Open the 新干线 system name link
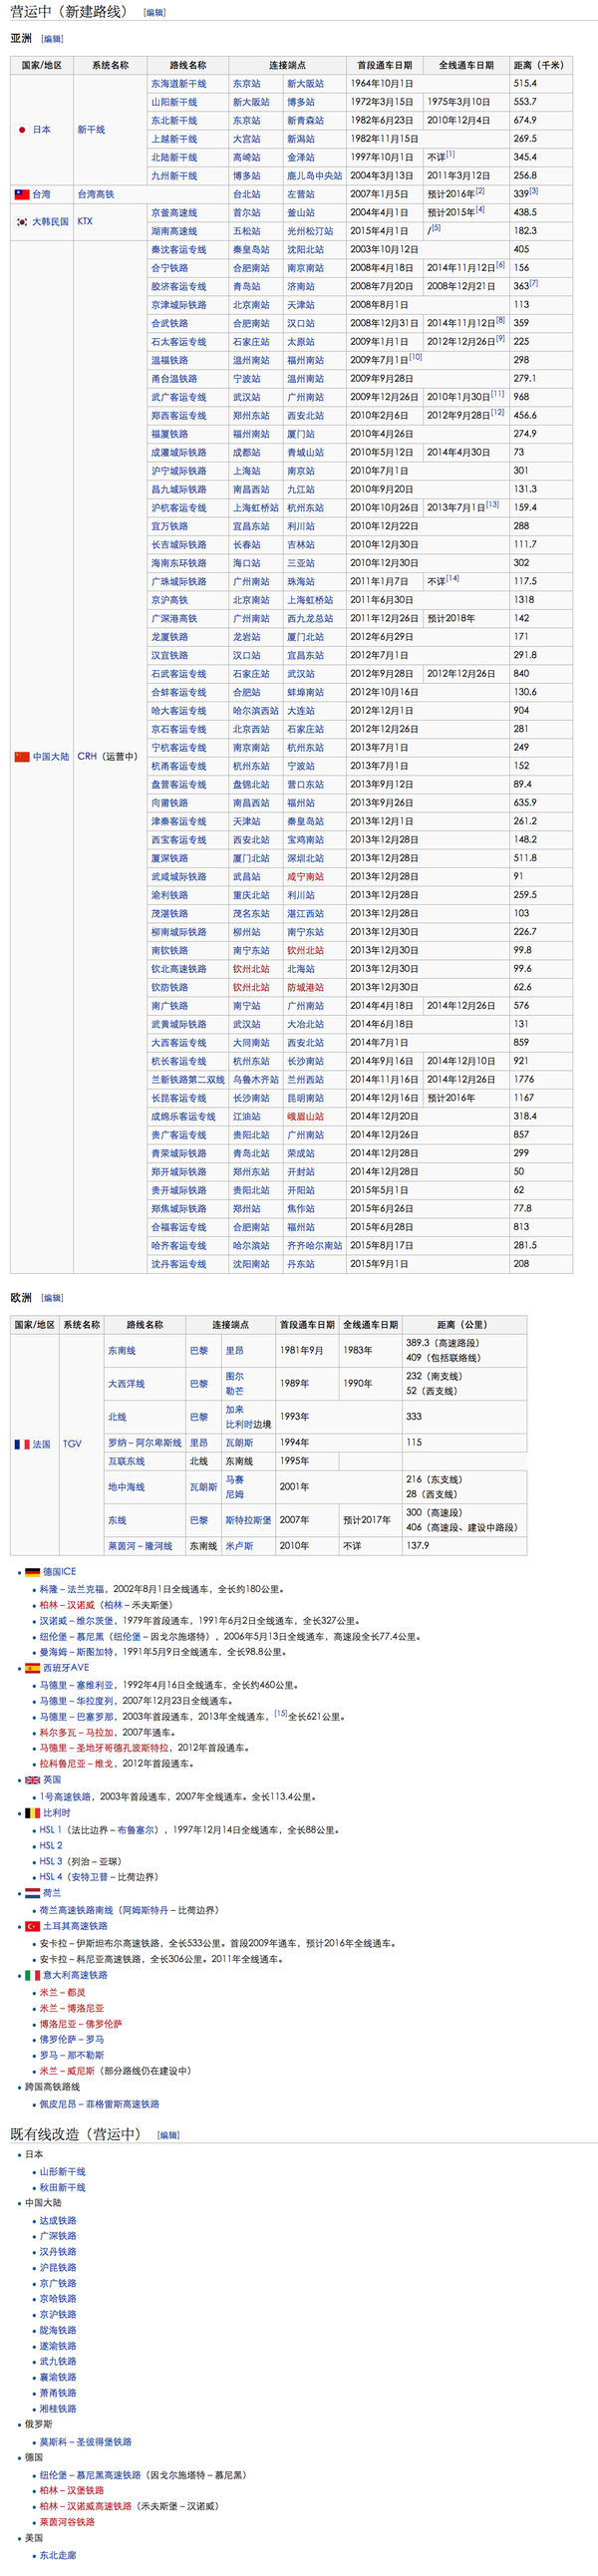Viewport: 598px width, 2576px height. pos(91,129)
